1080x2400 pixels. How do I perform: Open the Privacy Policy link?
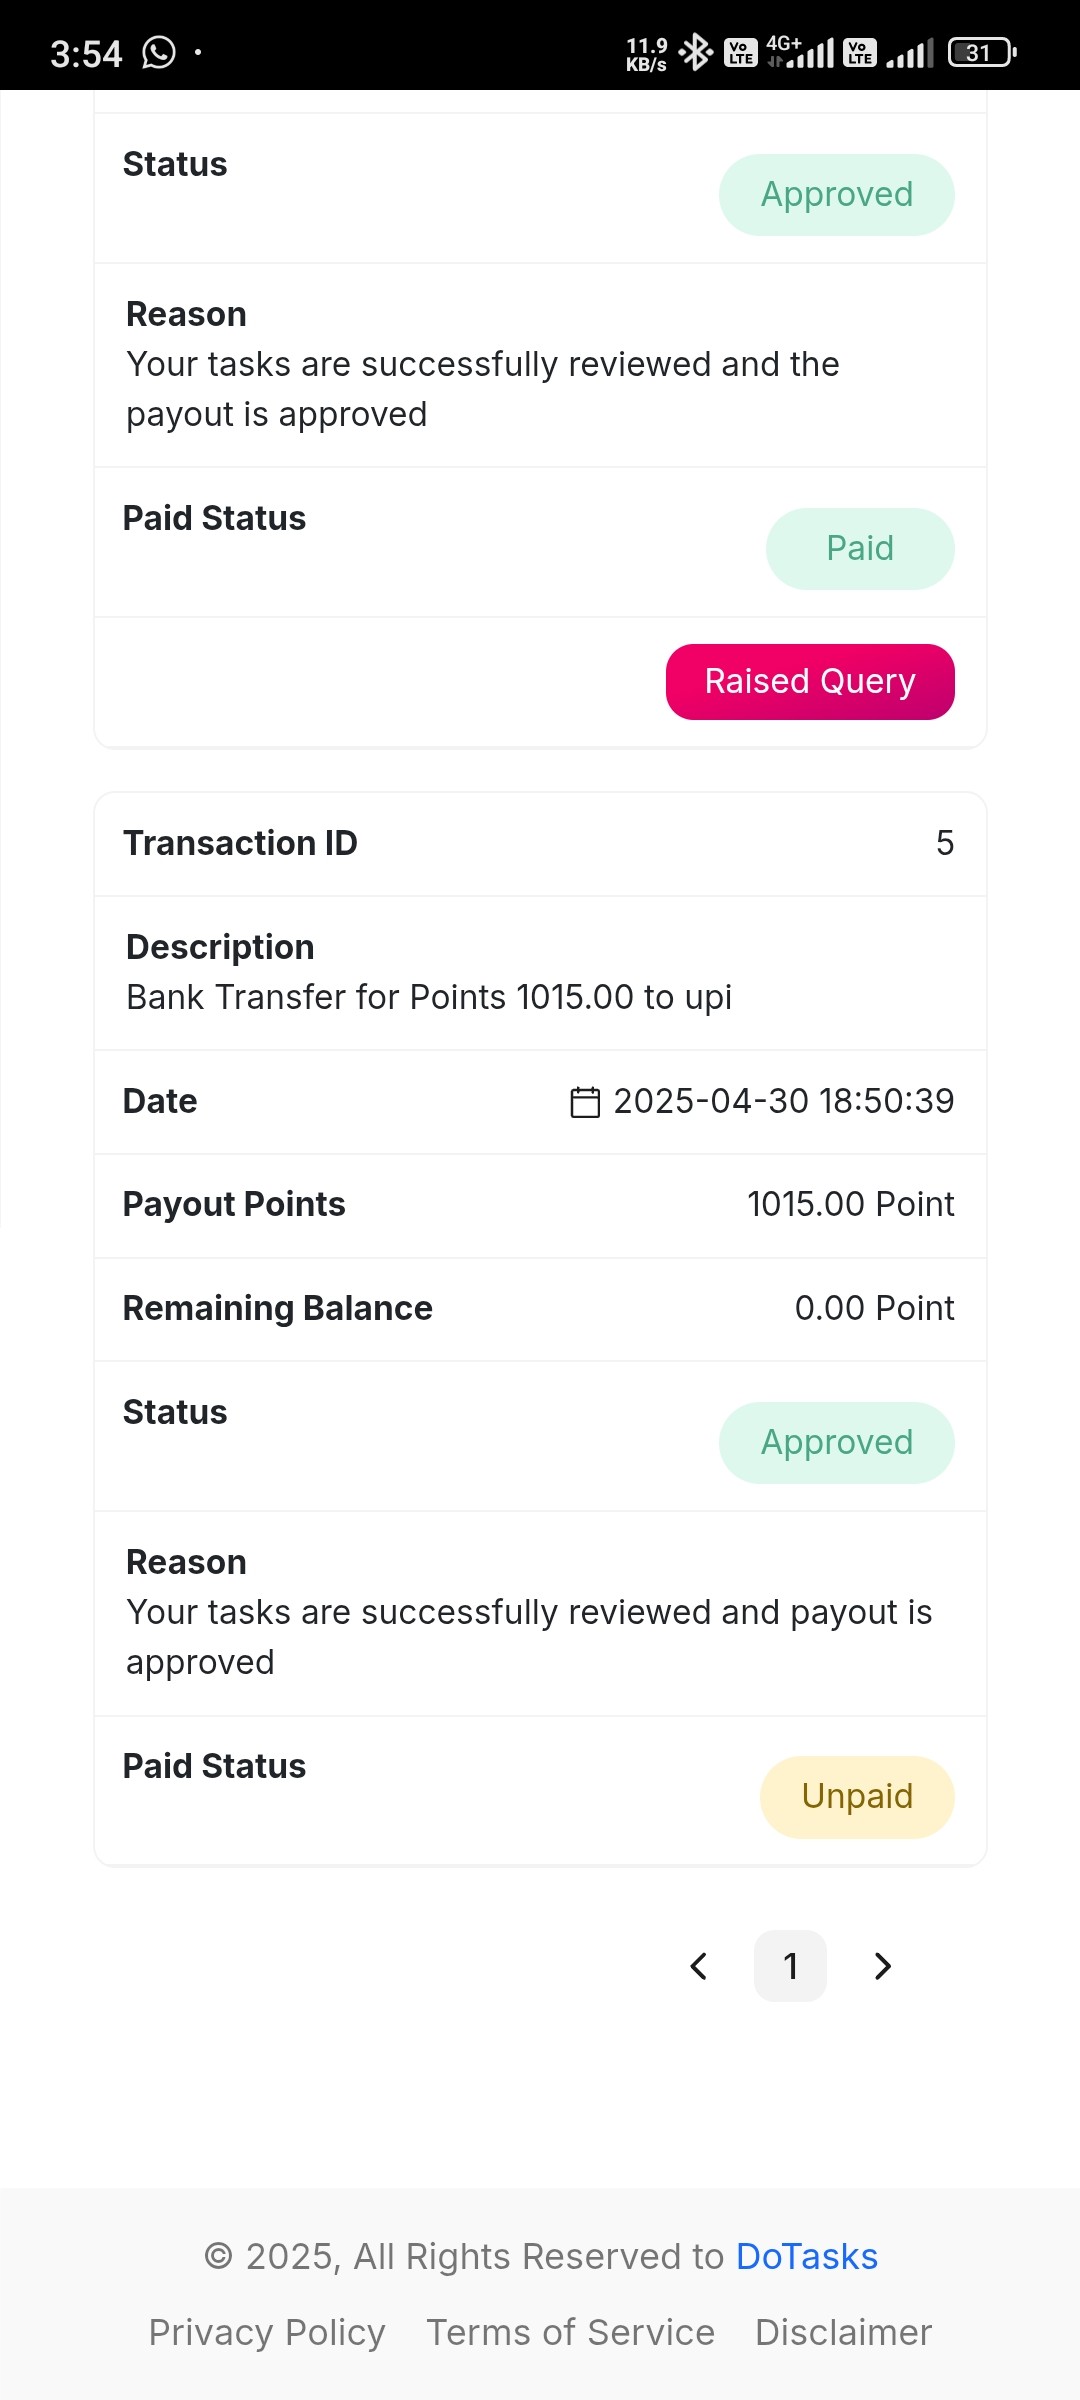[x=267, y=2333]
